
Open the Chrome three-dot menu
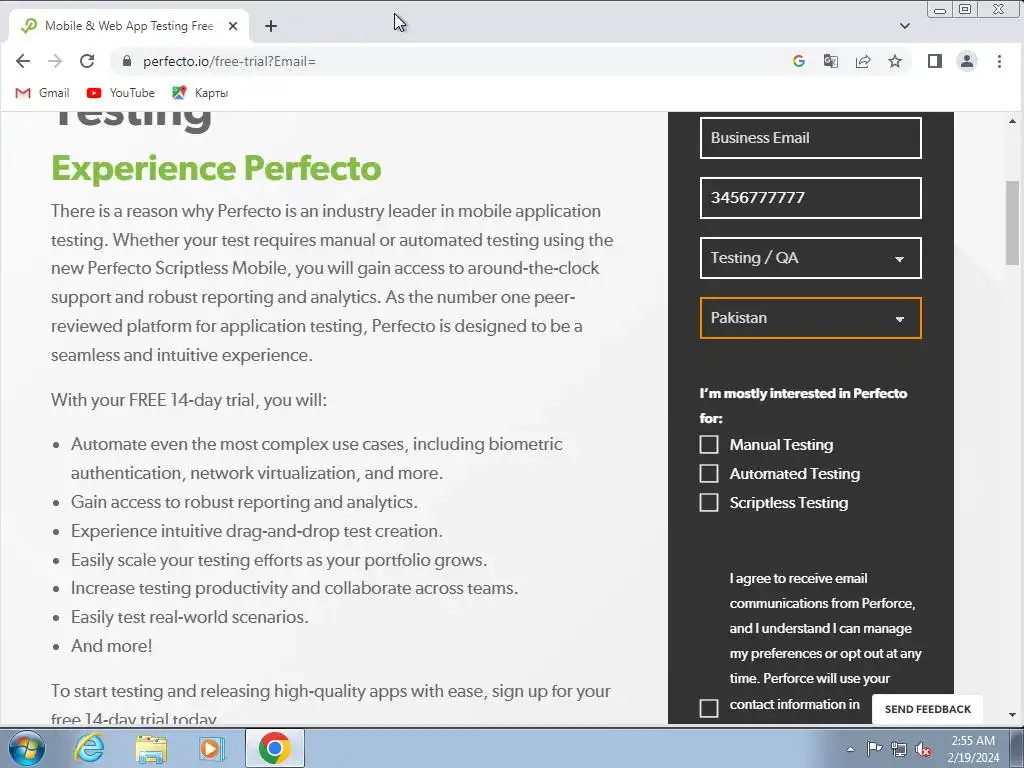tap(999, 61)
